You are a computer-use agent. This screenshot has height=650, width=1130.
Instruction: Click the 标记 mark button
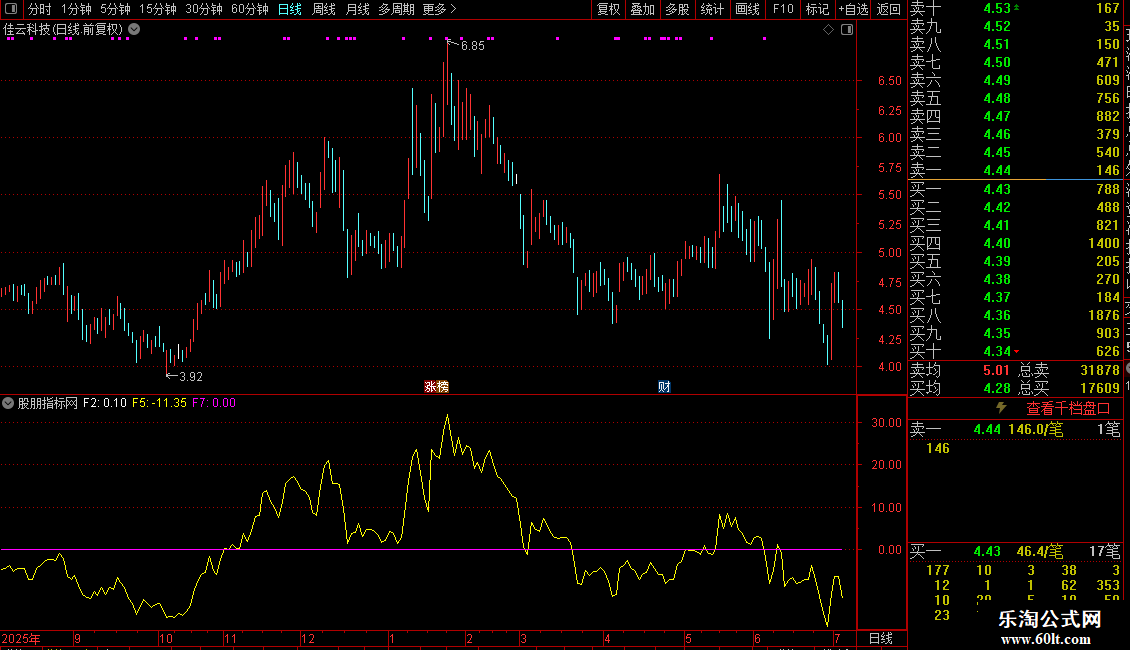tap(817, 9)
